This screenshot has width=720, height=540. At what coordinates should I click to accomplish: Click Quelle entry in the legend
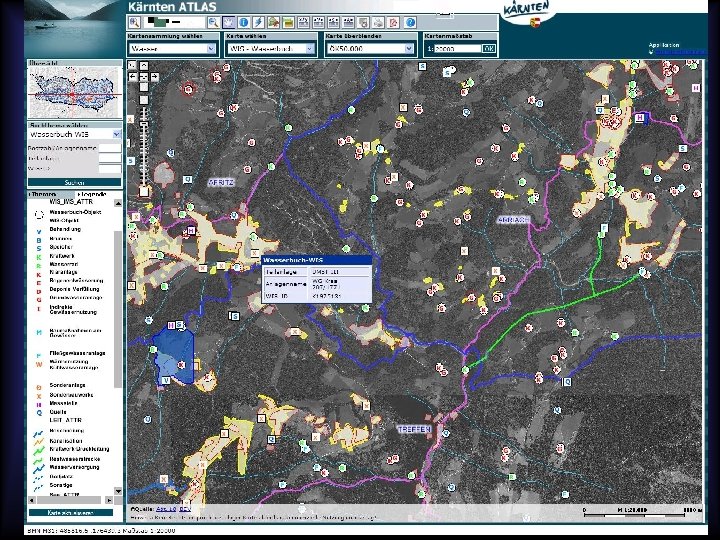58,412
